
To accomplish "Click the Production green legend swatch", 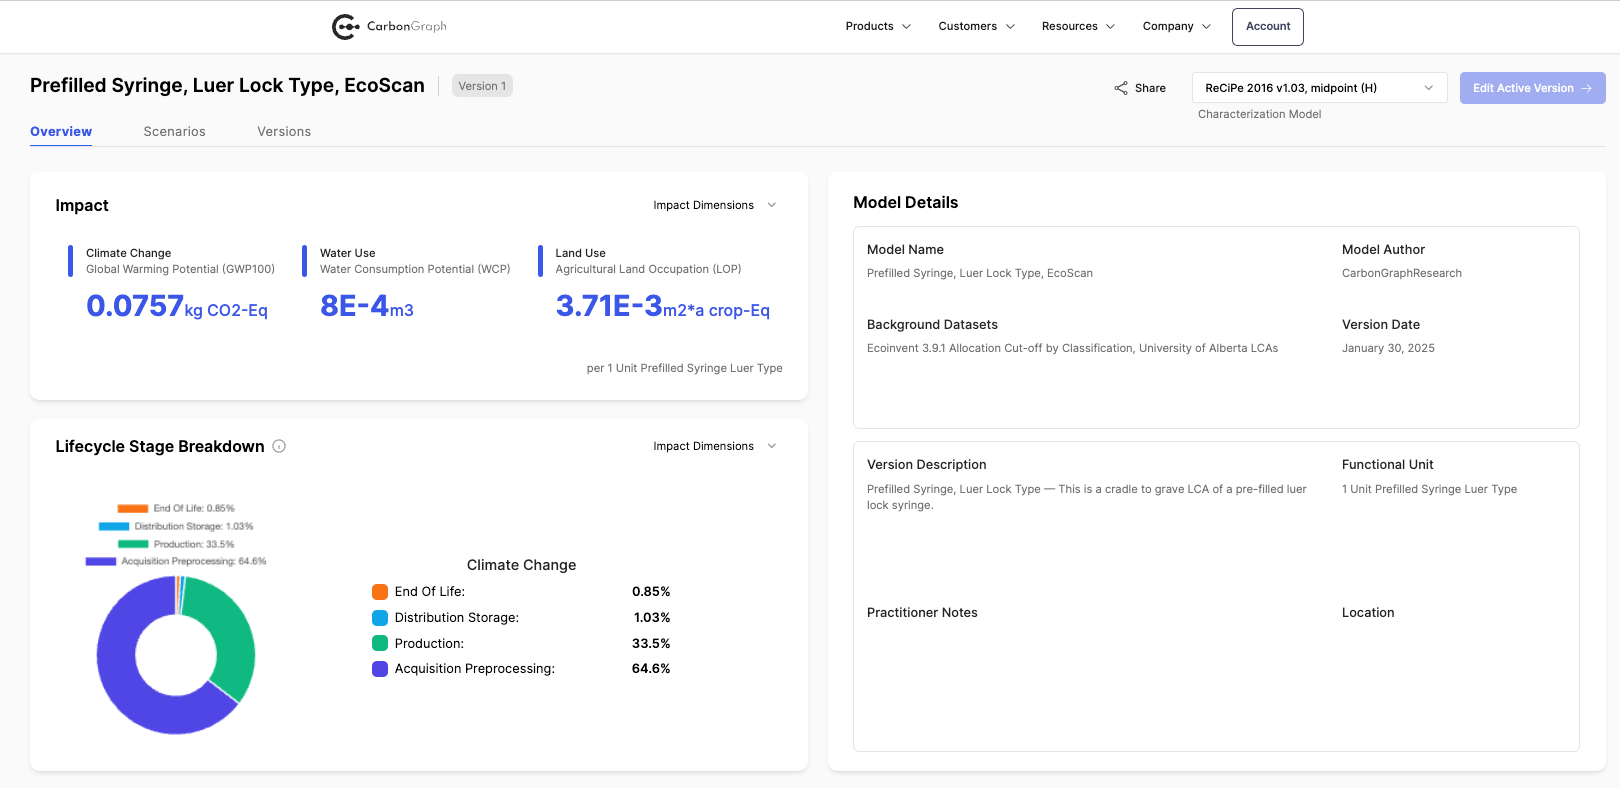I will pos(380,643).
